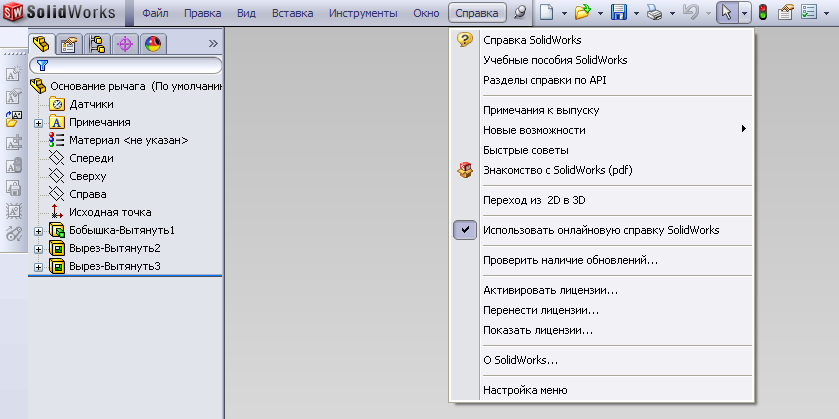Switch to DisplayManager color ball tab
This screenshot has width=839, height=419.
click(153, 44)
